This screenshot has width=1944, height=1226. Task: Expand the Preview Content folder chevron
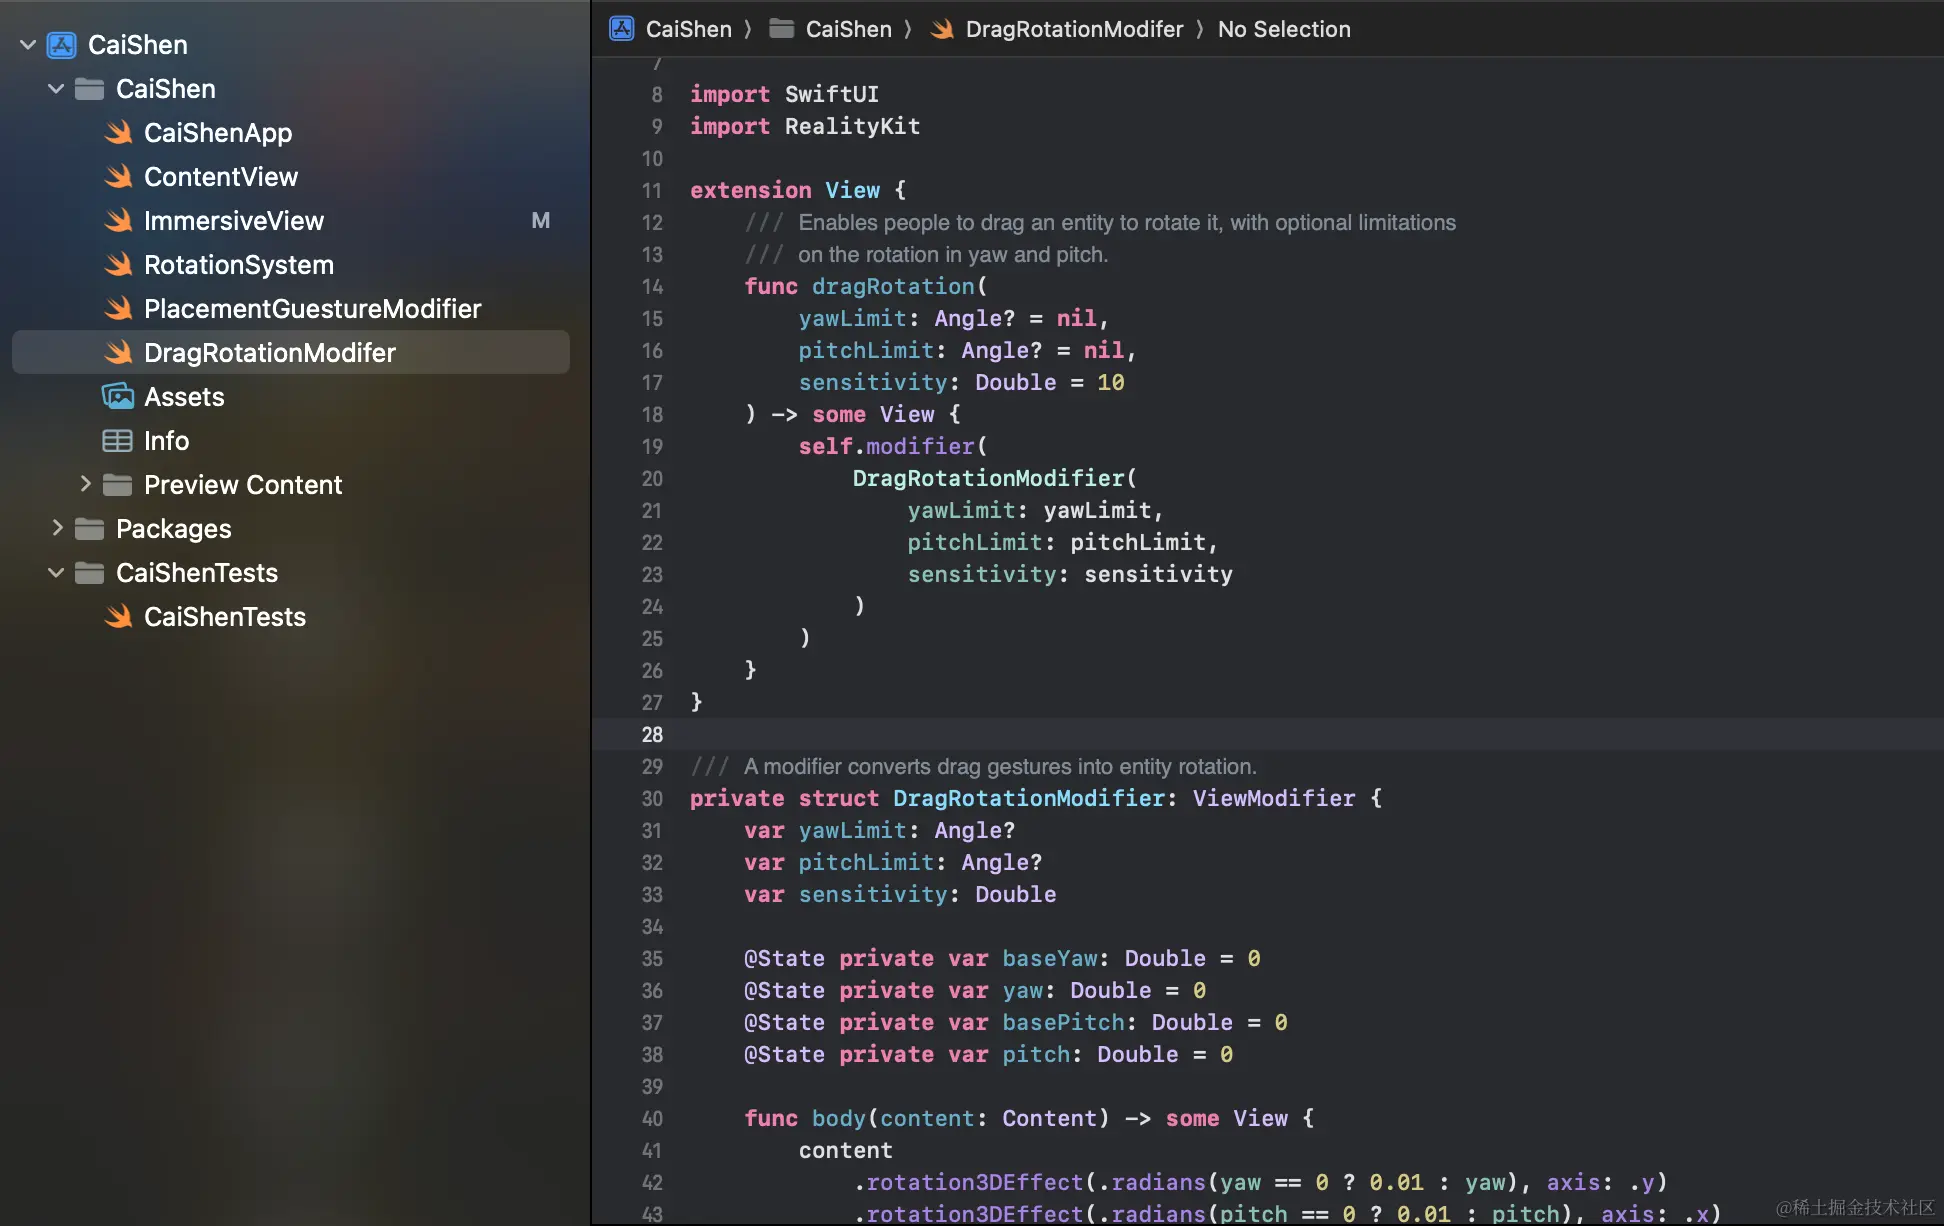point(85,485)
